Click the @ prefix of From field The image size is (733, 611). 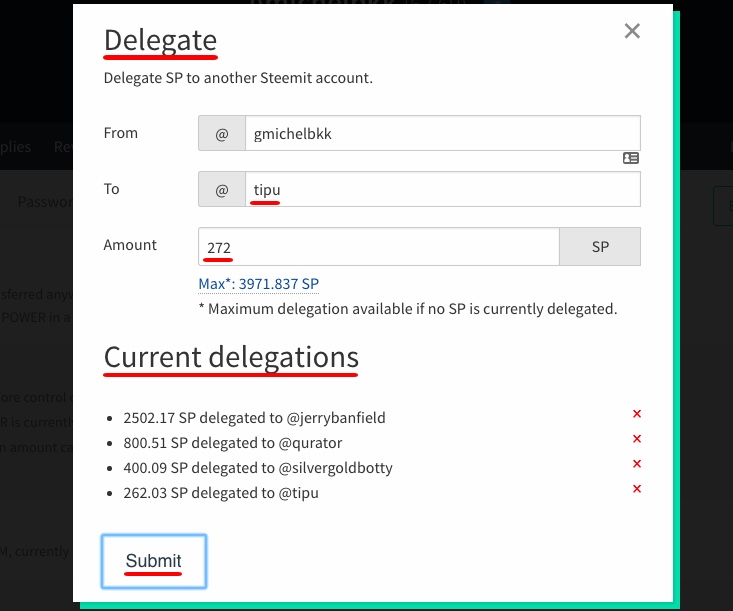point(222,133)
